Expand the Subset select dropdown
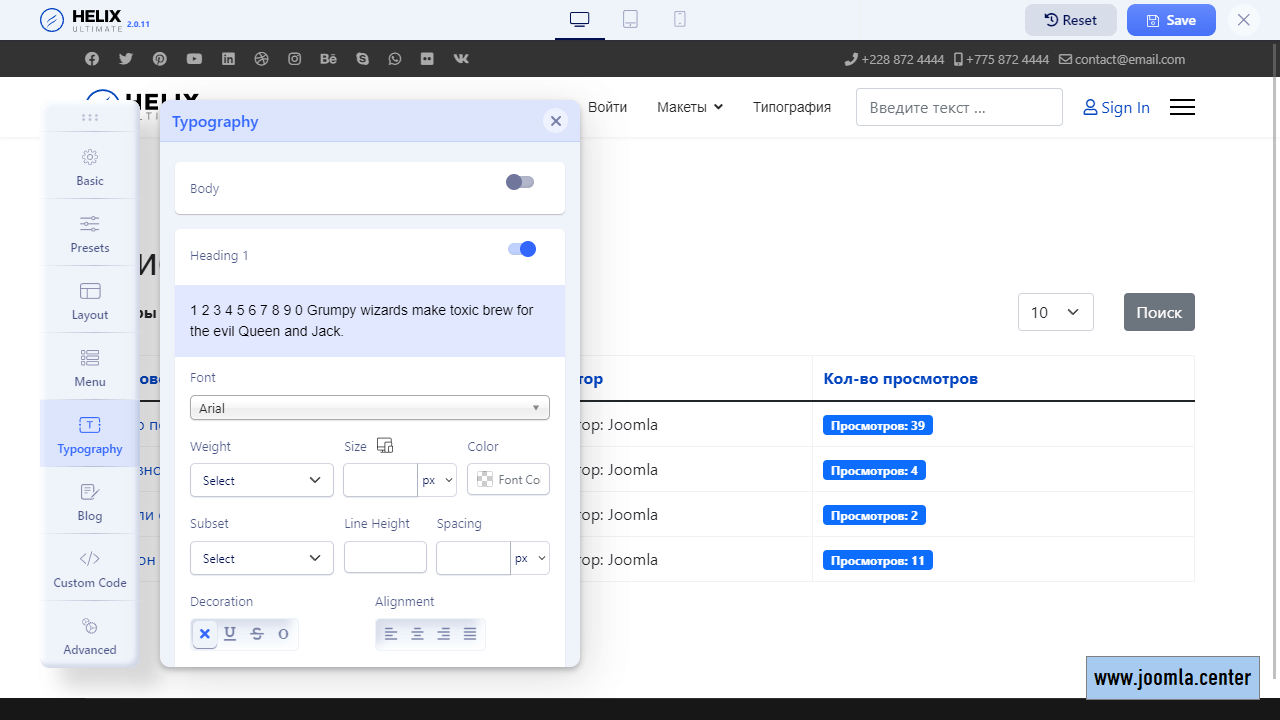The width and height of the screenshot is (1280, 720). pos(261,558)
